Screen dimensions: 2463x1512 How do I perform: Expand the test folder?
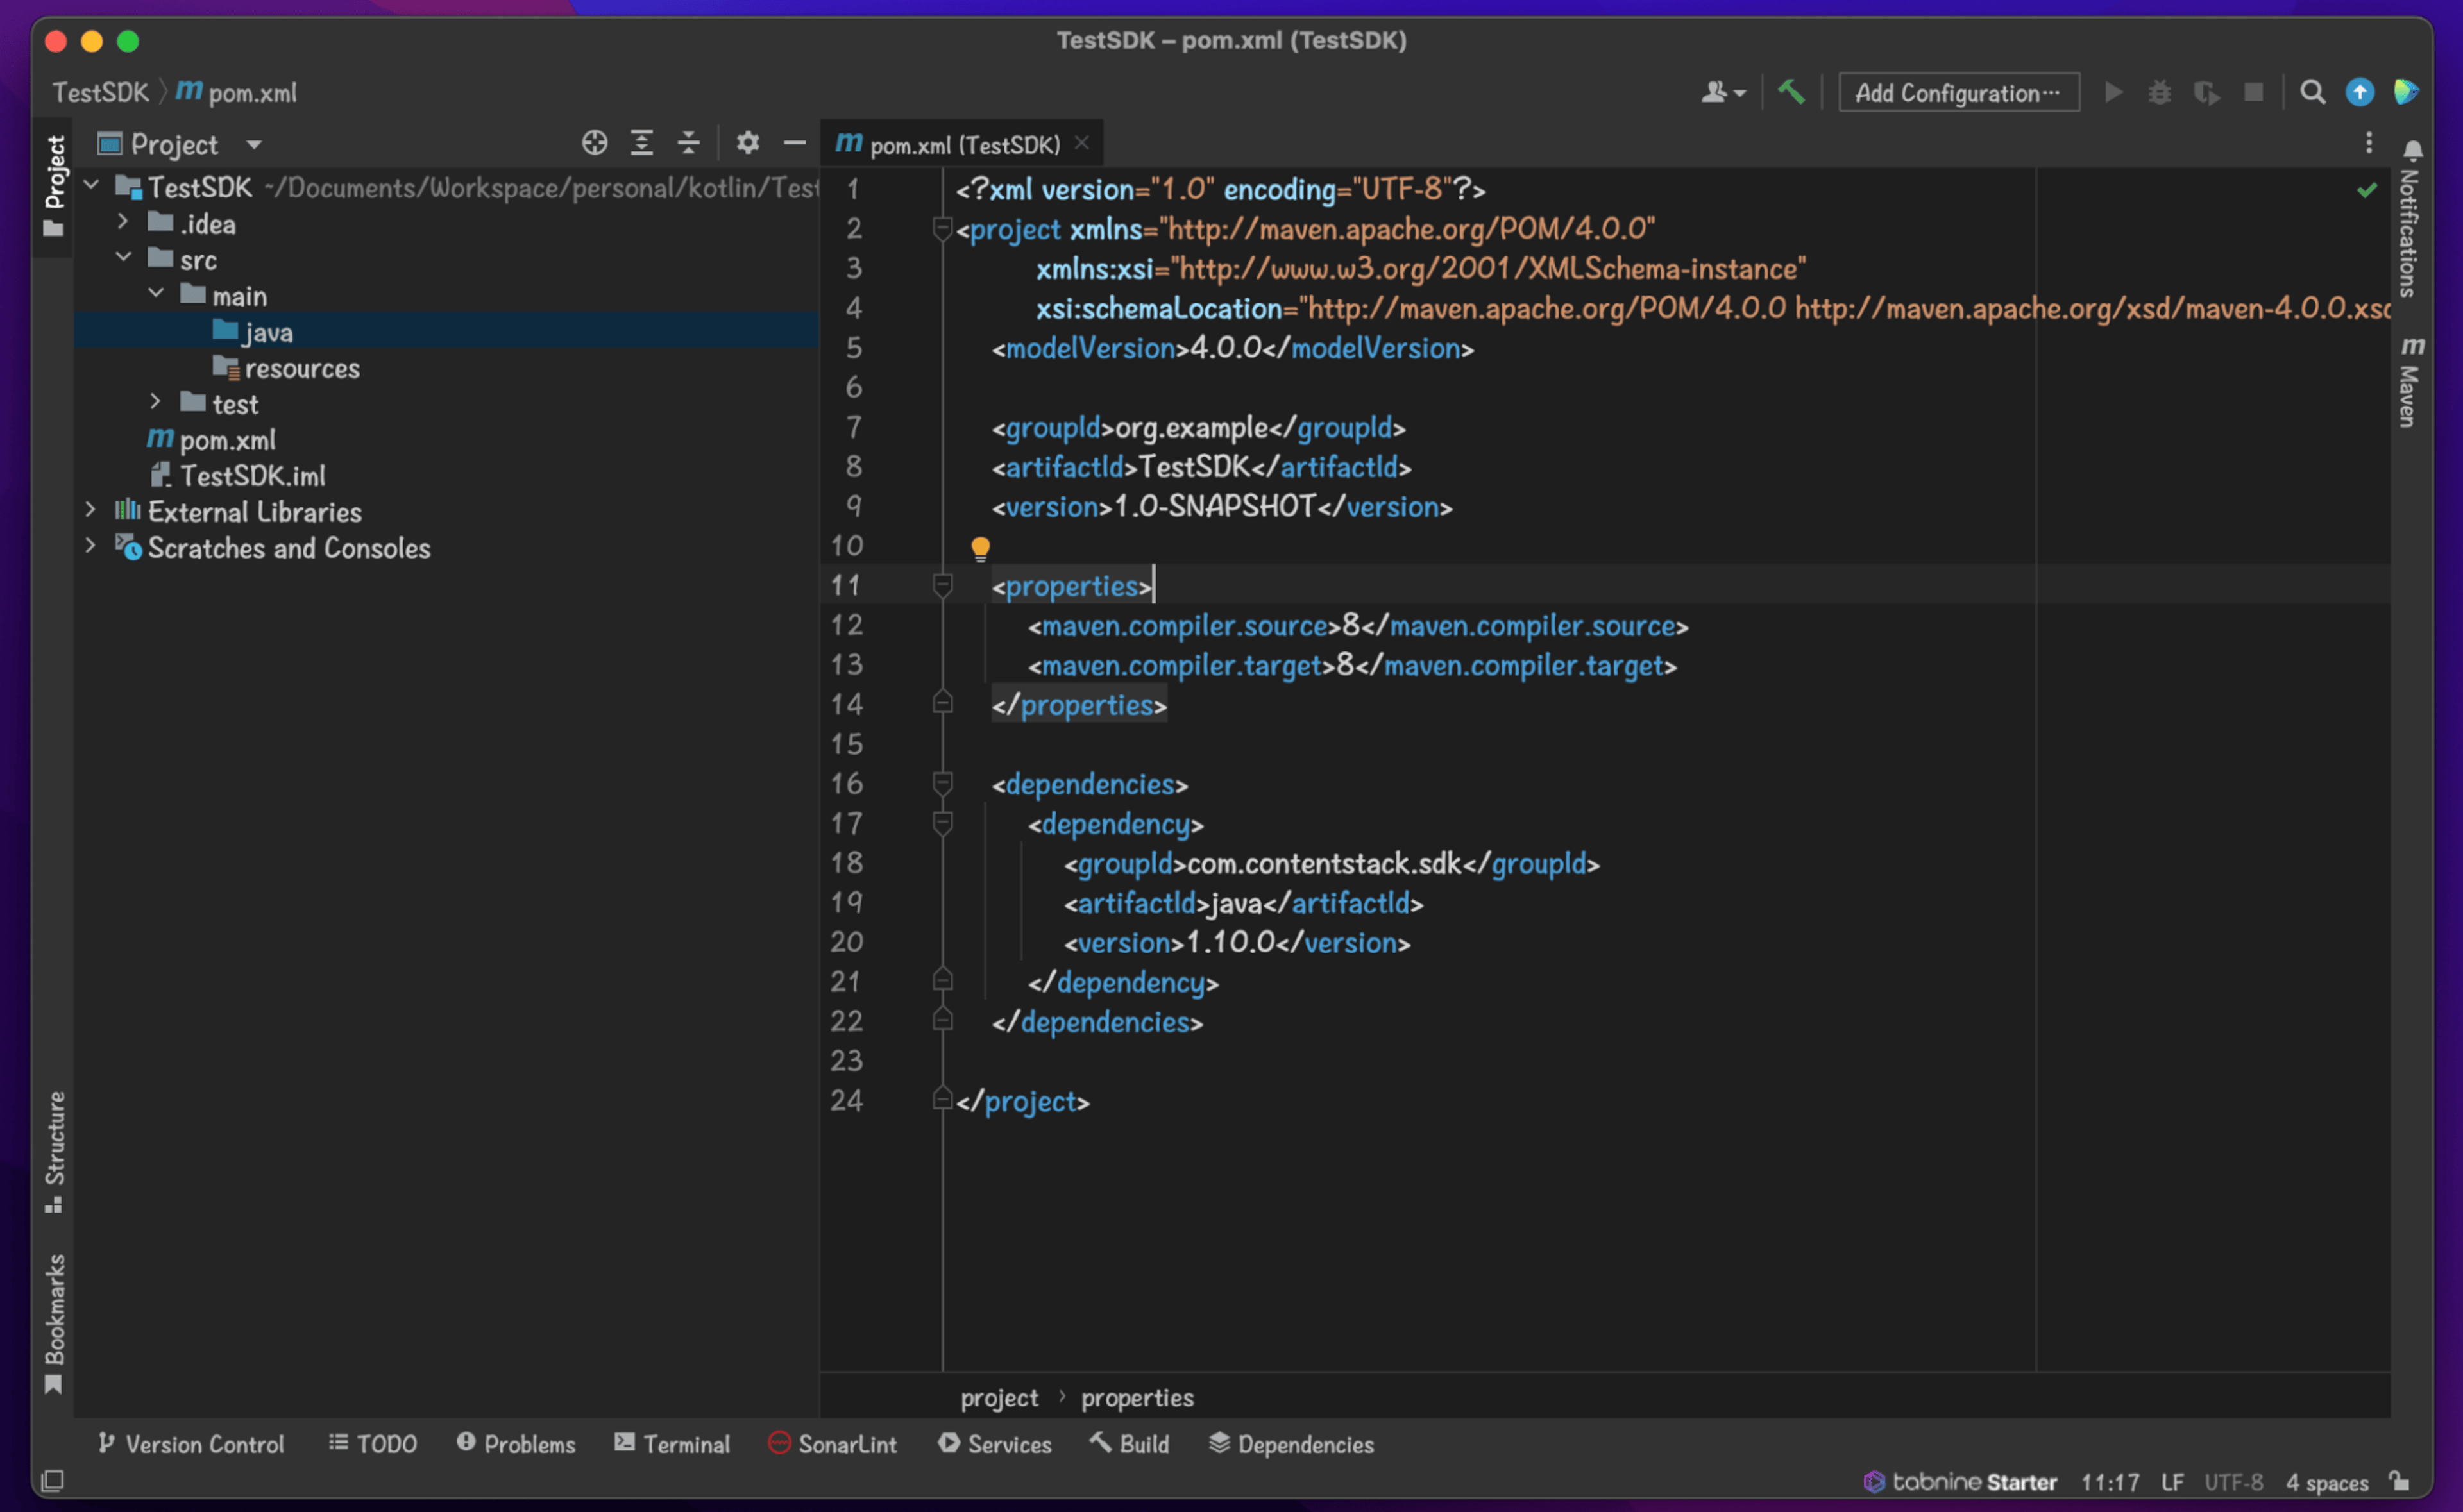156,402
